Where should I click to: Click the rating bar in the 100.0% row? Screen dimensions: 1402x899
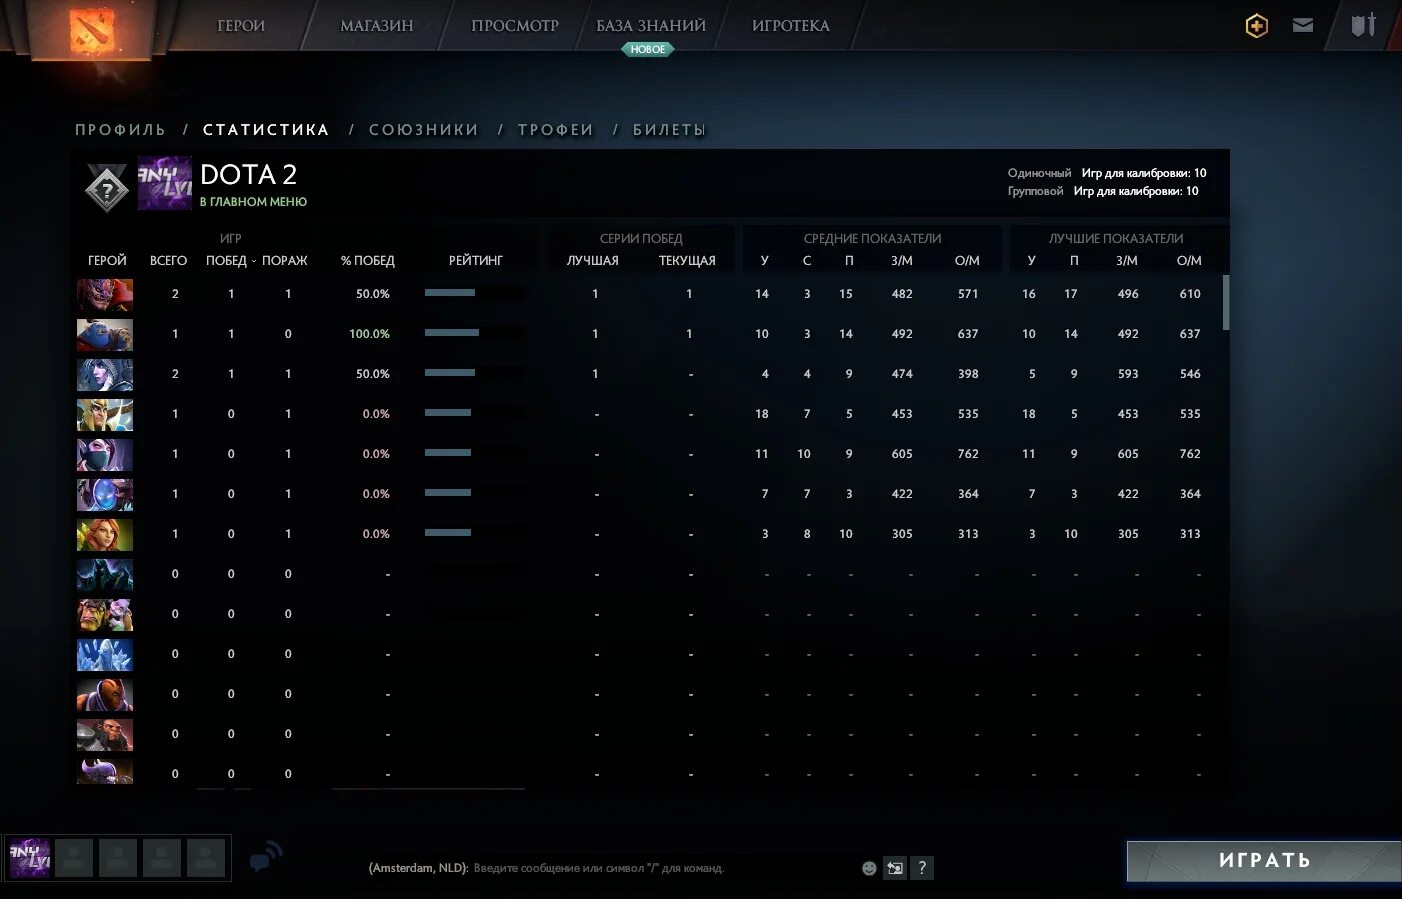(474, 333)
